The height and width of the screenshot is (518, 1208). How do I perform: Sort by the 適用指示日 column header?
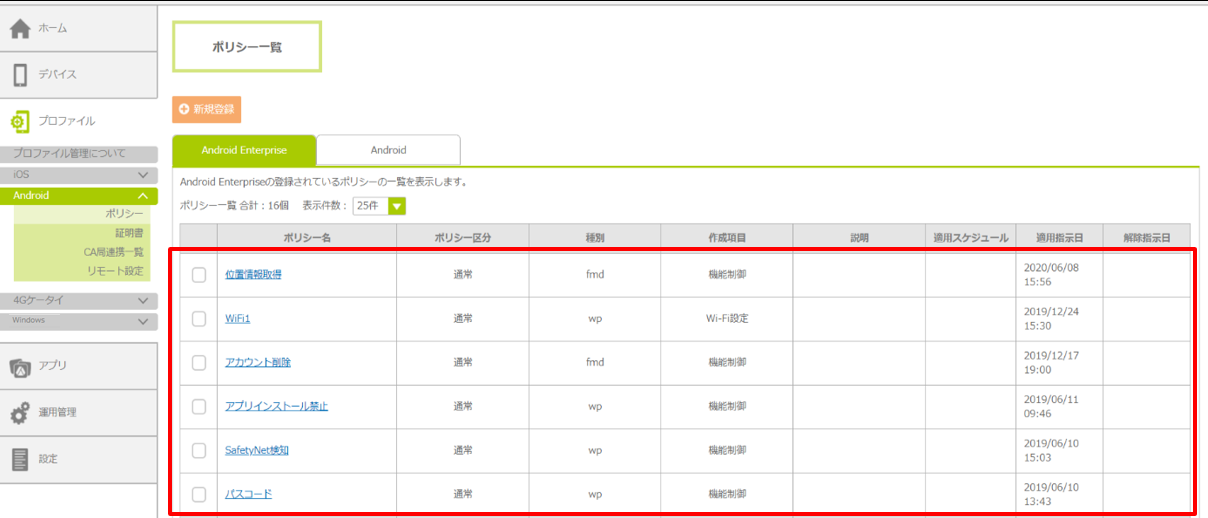(1059, 238)
